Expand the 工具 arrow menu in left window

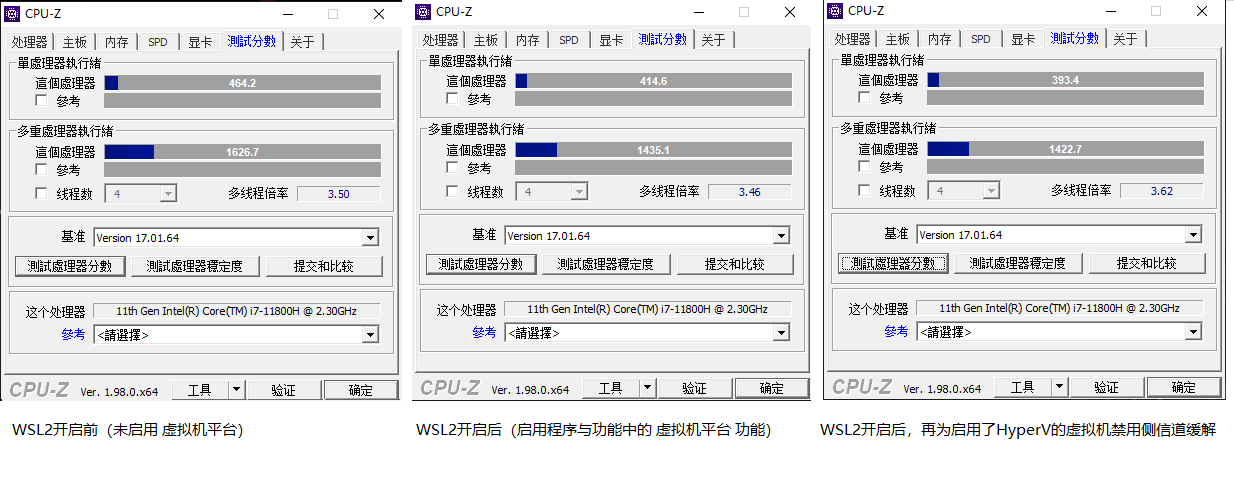pos(236,390)
